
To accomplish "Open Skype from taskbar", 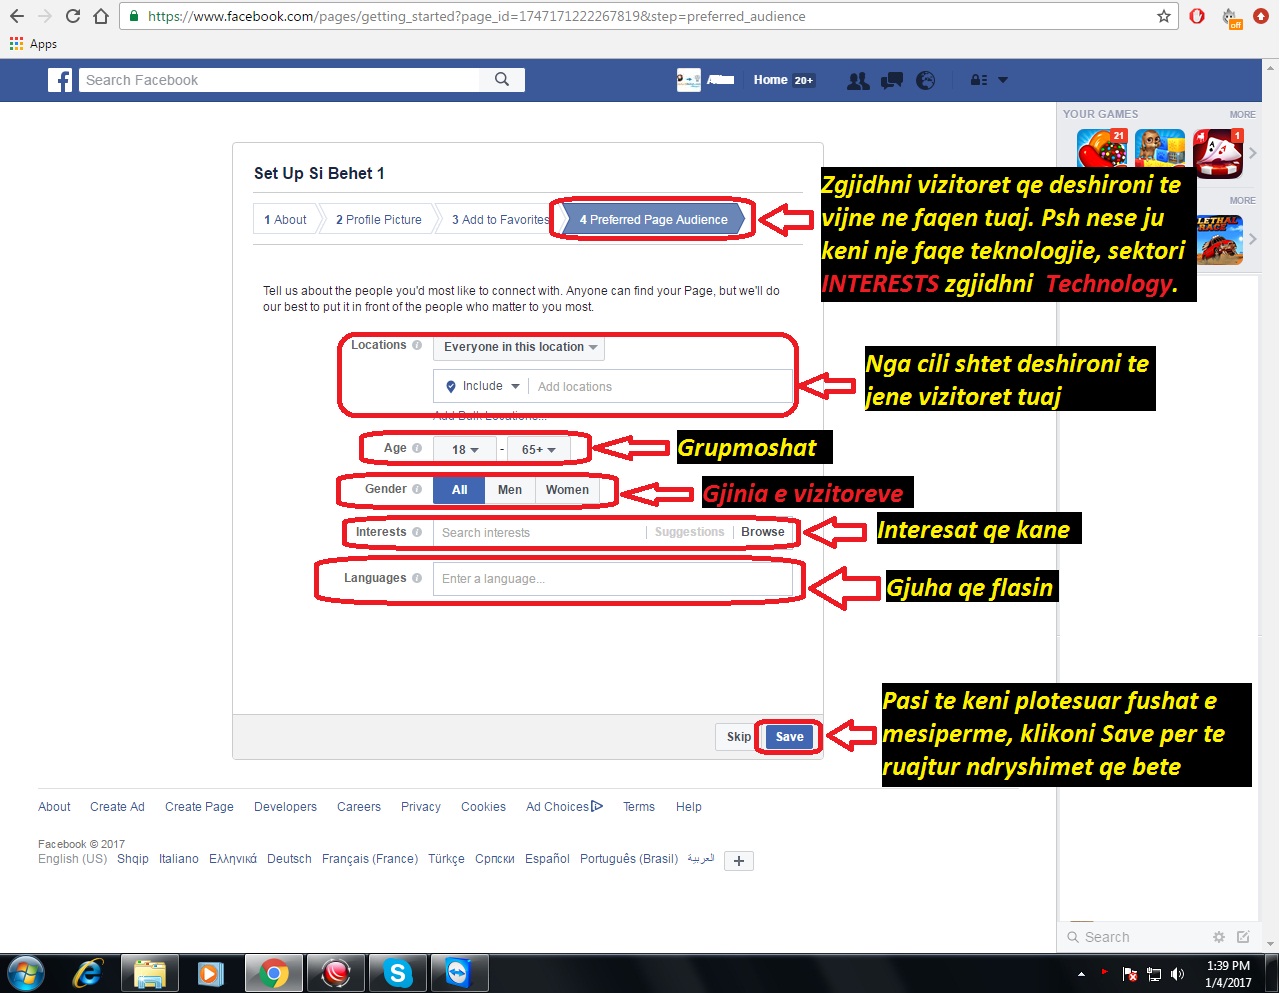I will pos(397,972).
